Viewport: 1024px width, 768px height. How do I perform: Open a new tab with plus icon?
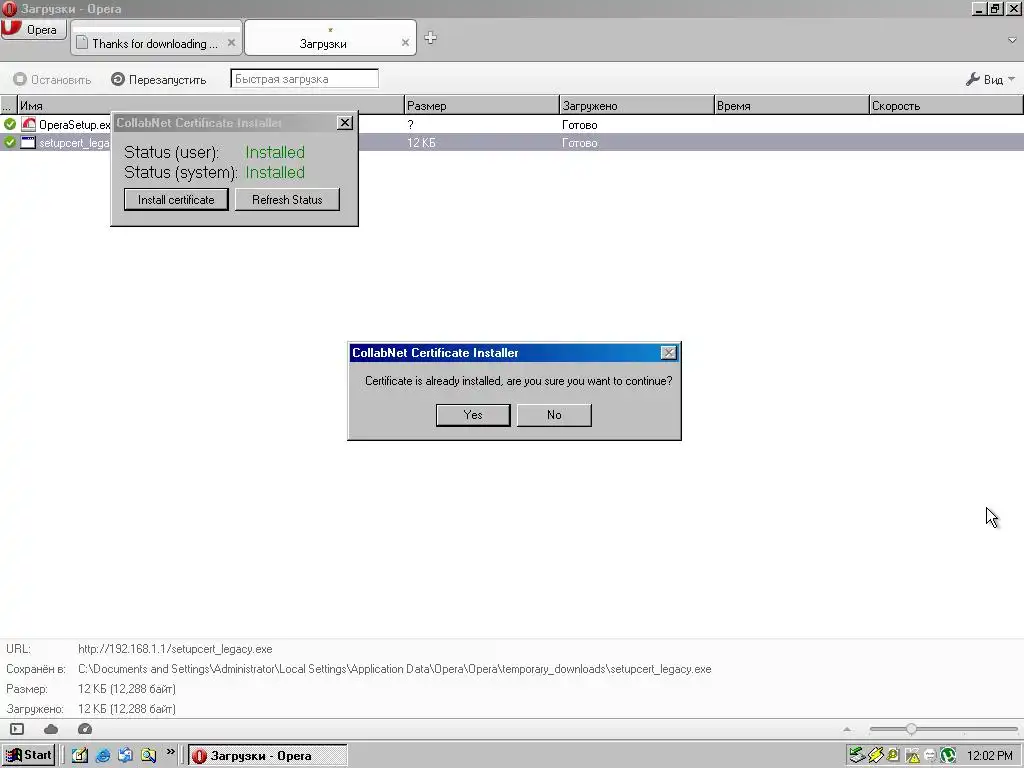(430, 38)
